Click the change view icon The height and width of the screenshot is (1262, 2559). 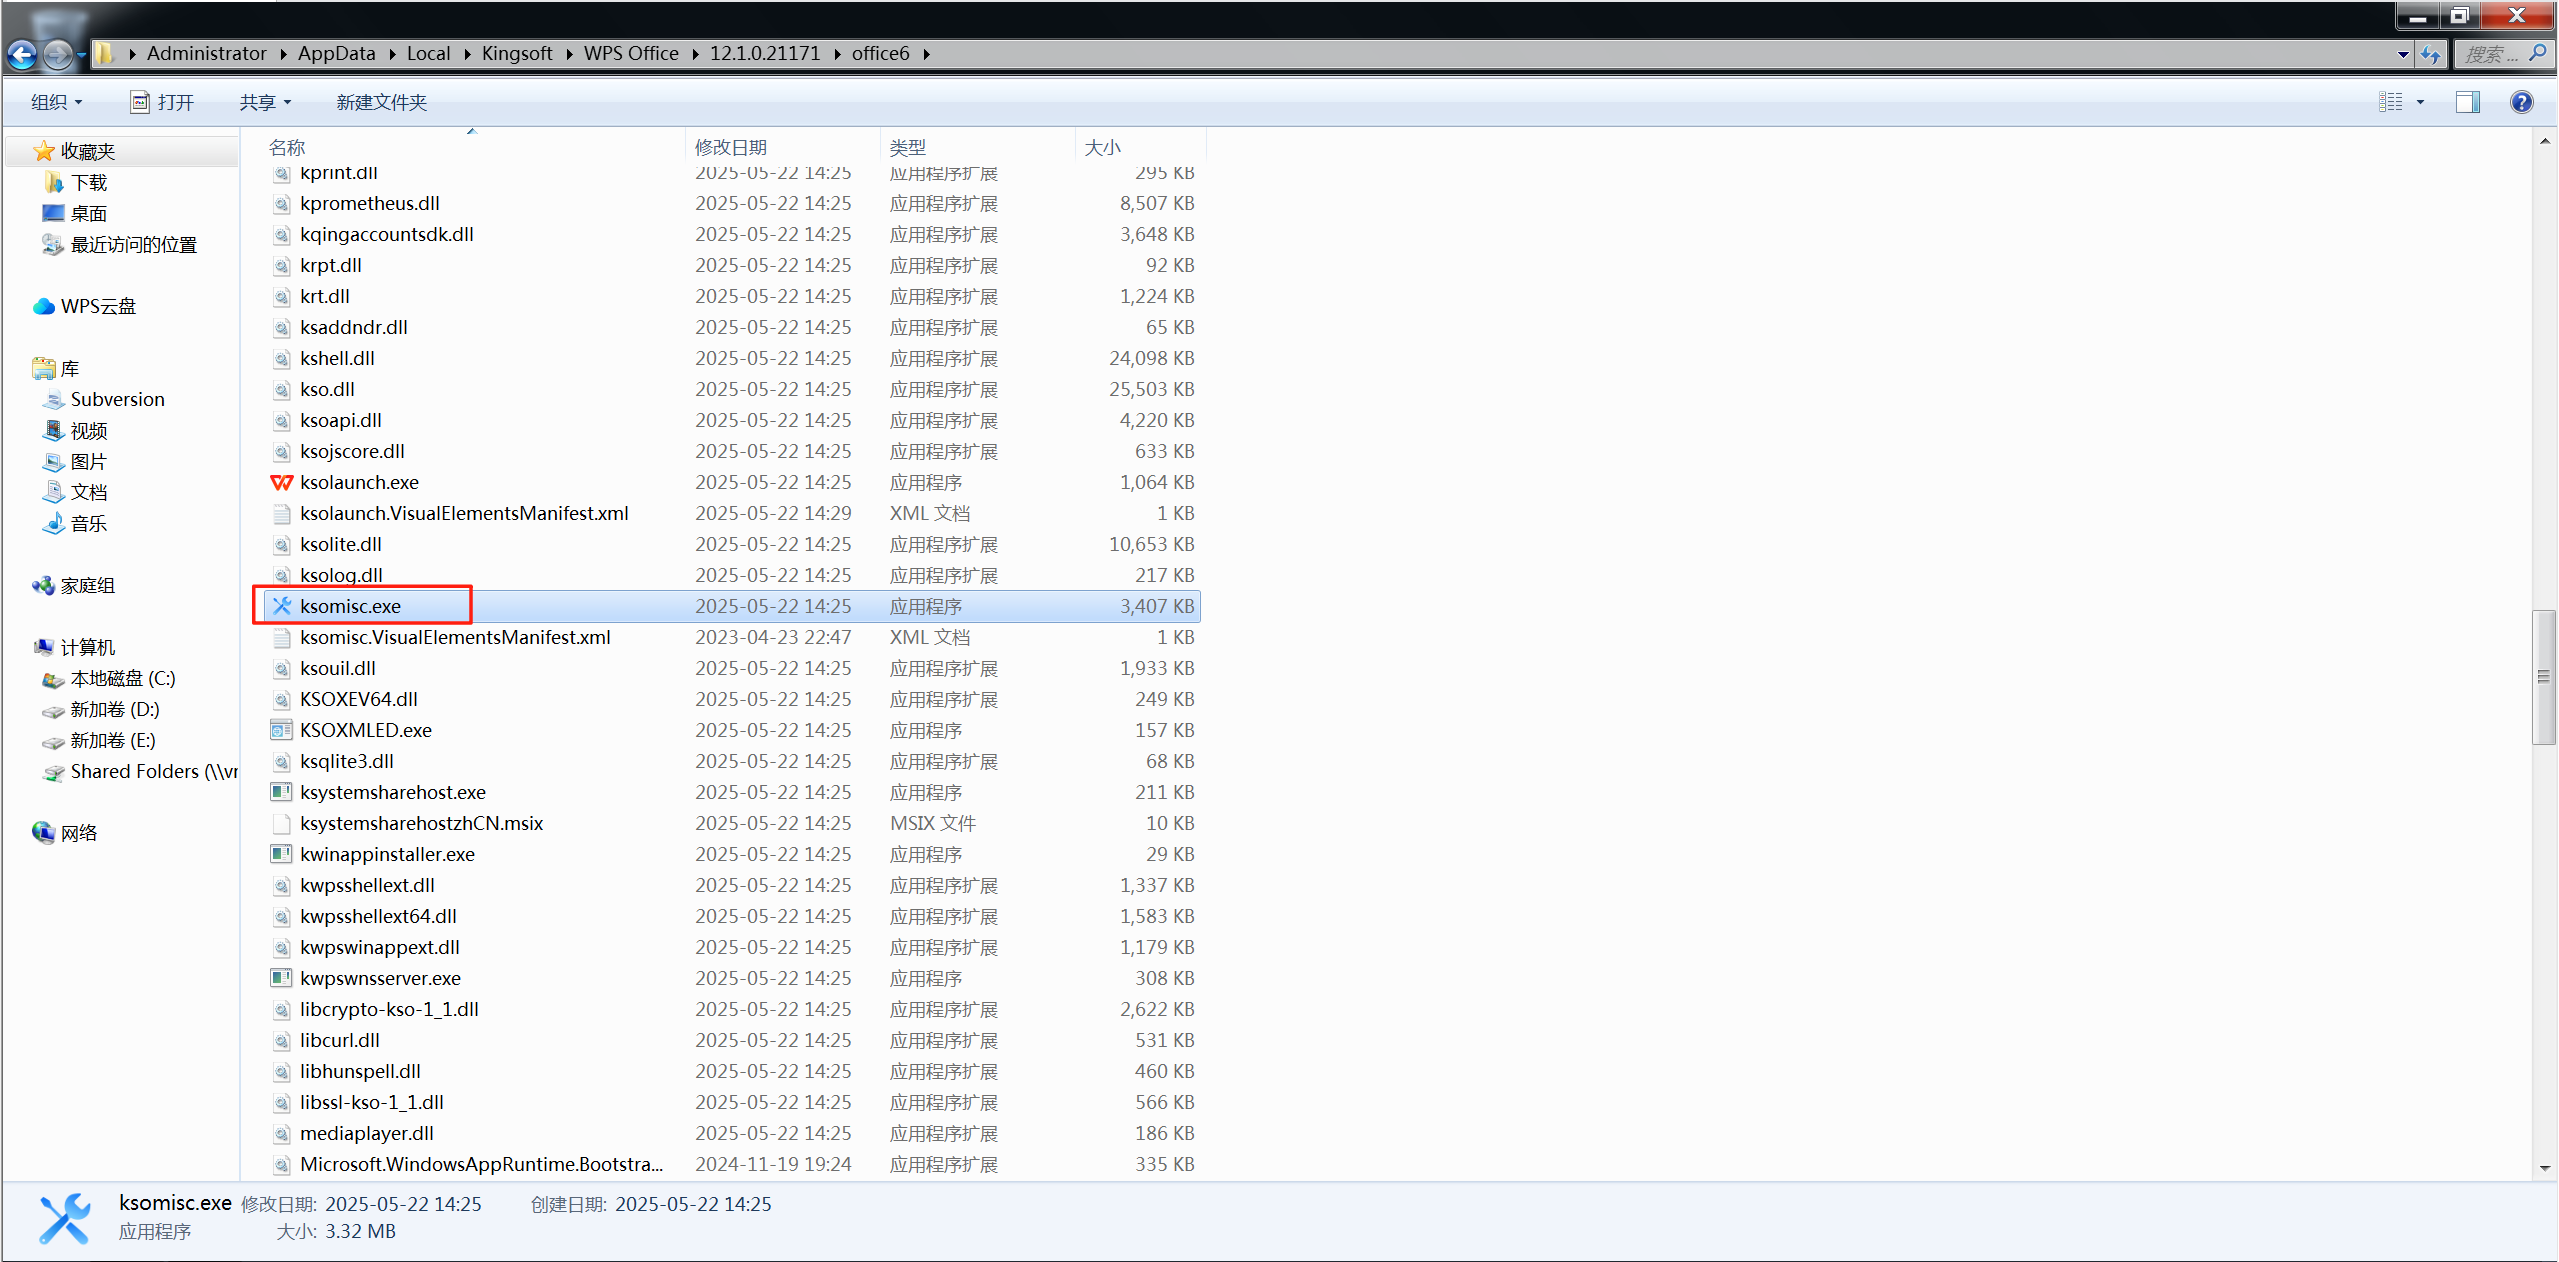pyautogui.click(x=2390, y=102)
